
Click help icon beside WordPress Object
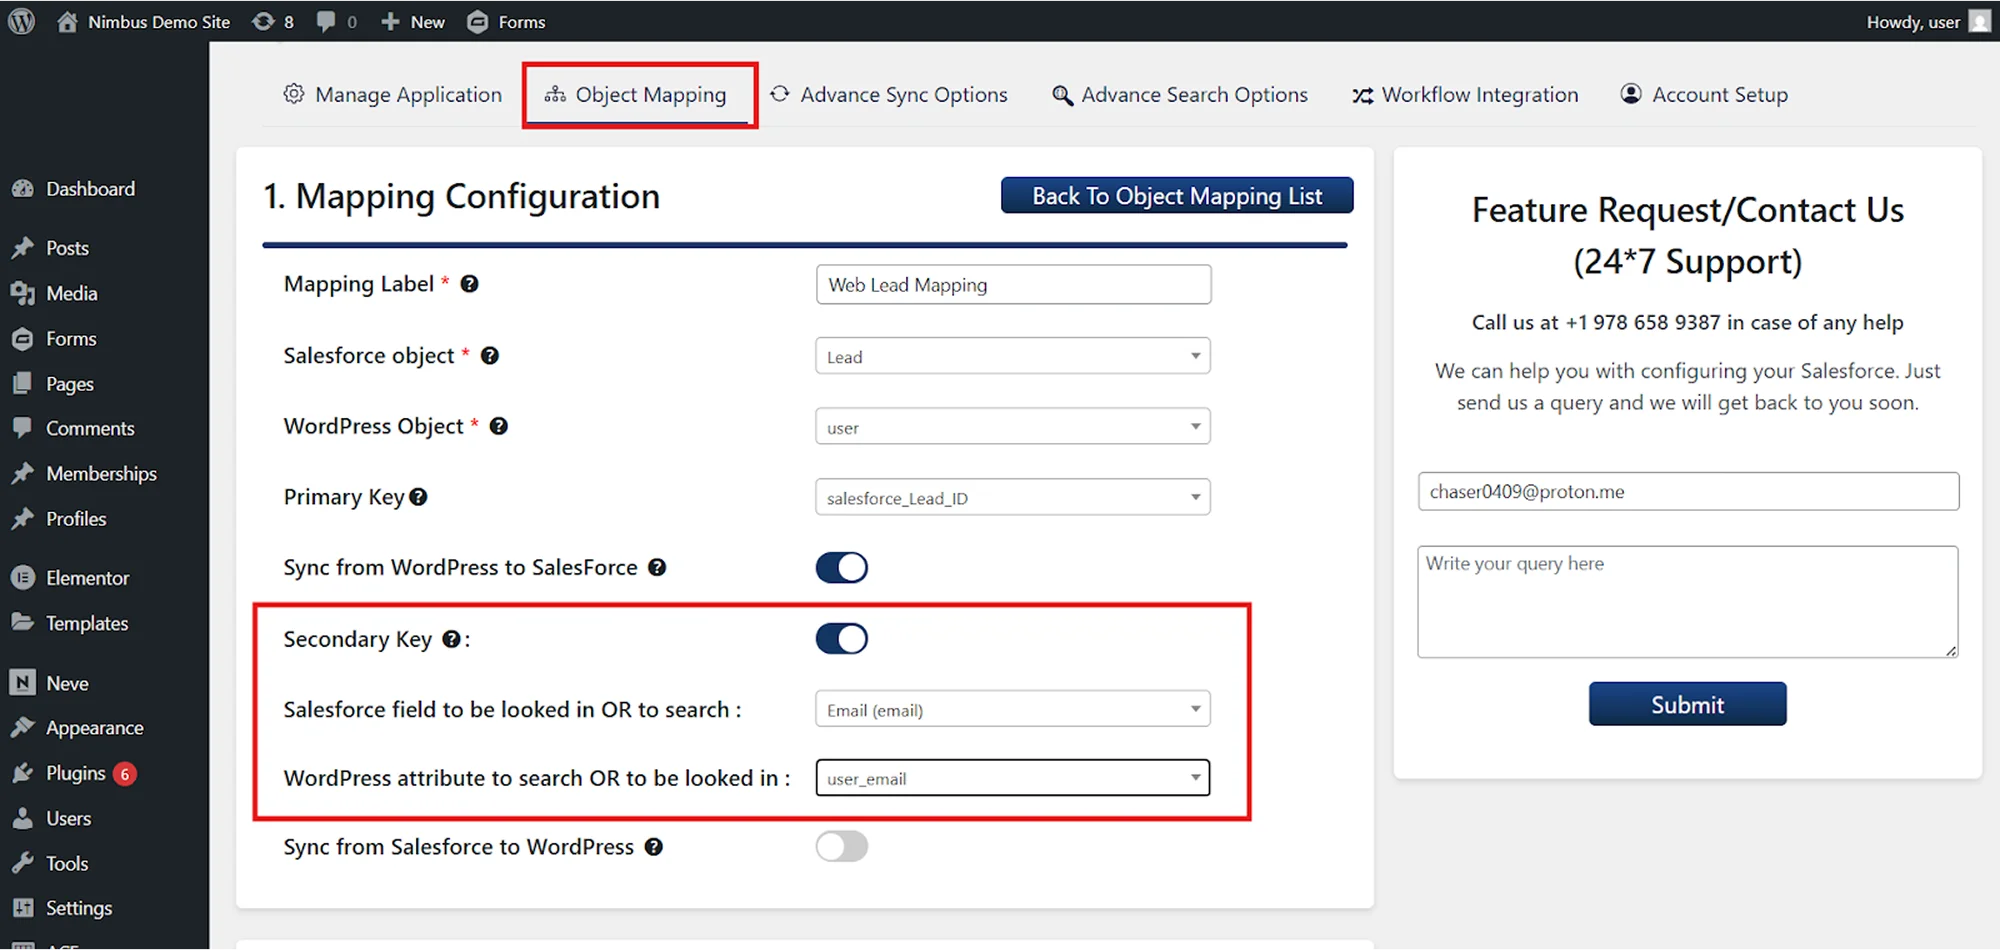(499, 426)
